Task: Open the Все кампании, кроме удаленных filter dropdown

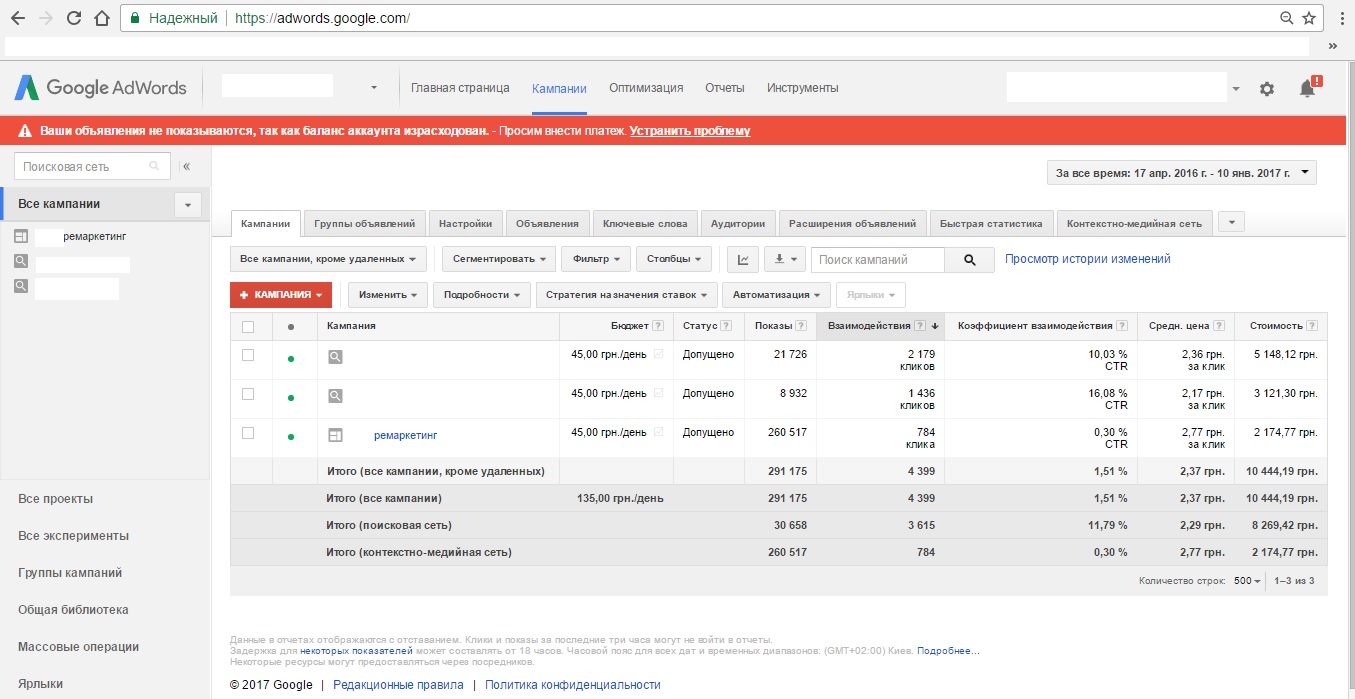Action: coord(328,260)
